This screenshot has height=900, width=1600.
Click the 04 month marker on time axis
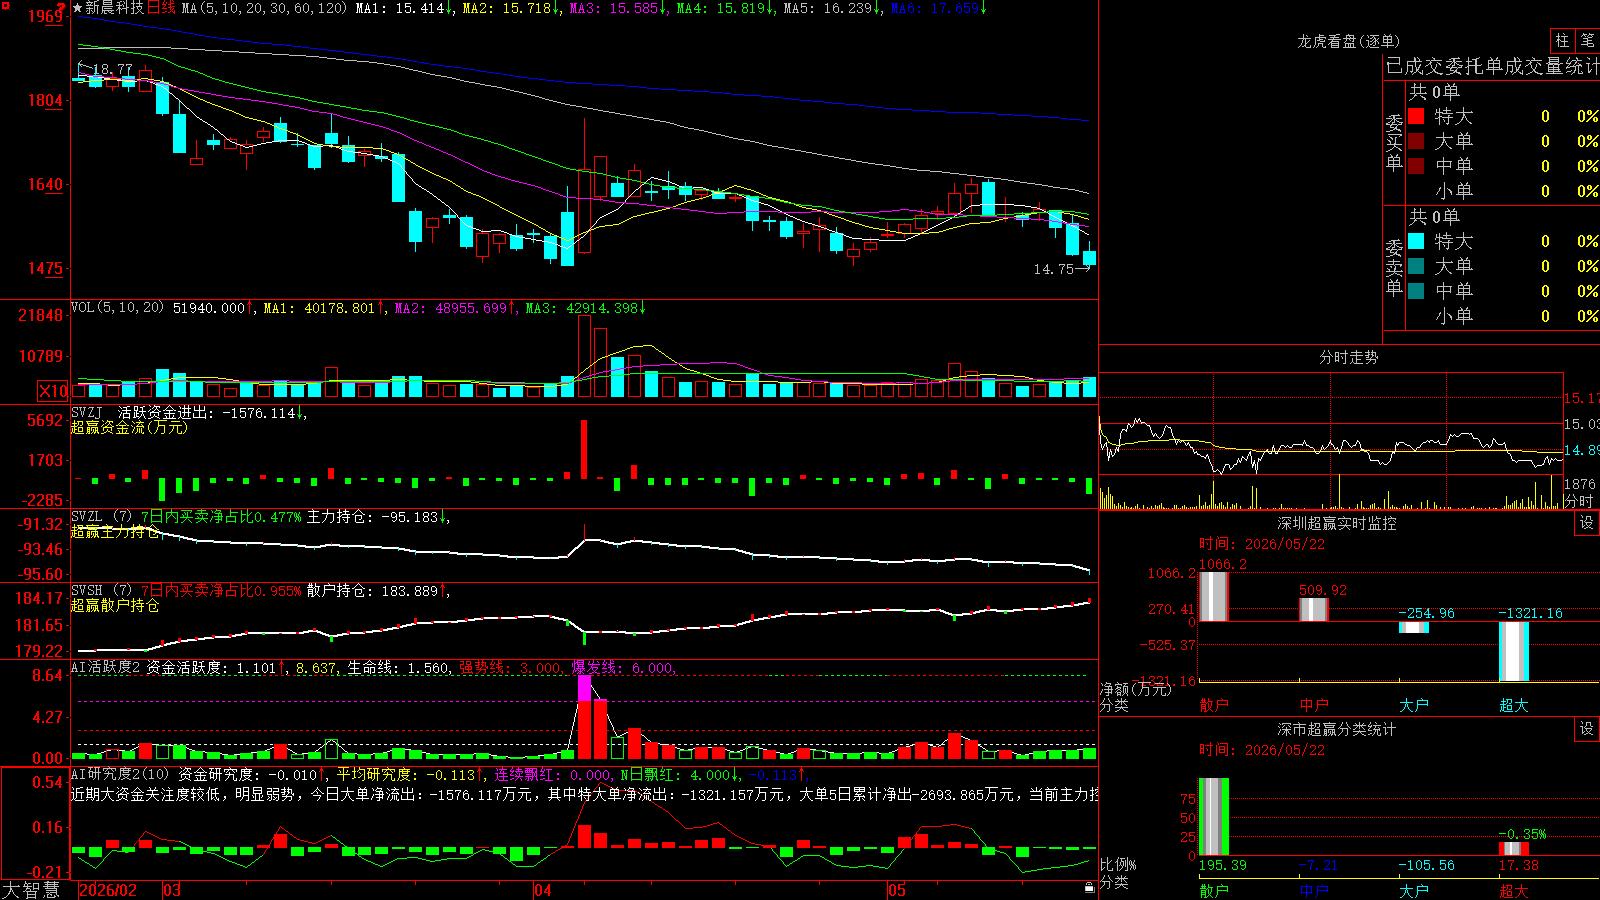(x=543, y=890)
